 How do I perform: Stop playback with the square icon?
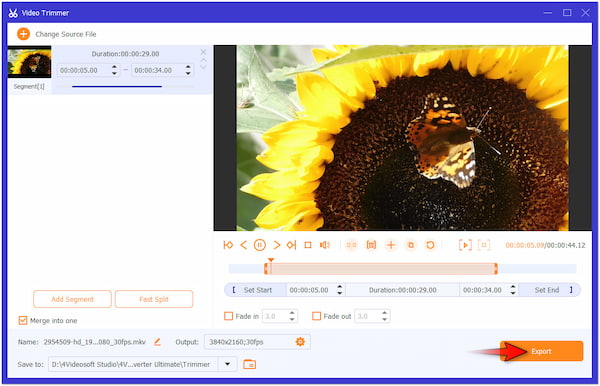point(308,245)
